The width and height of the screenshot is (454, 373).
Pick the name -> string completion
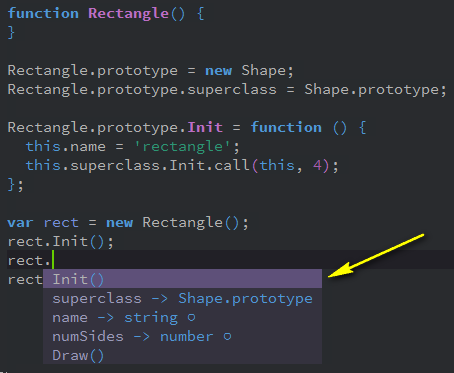(x=182, y=317)
